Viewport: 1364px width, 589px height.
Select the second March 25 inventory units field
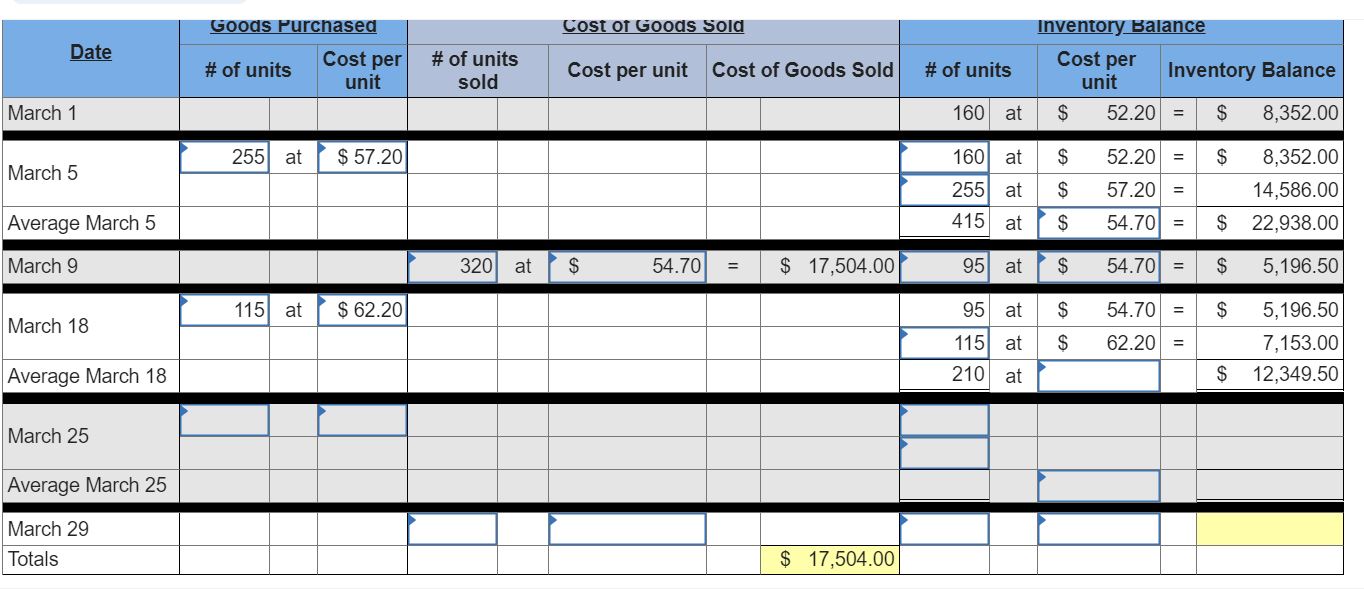coord(945,453)
